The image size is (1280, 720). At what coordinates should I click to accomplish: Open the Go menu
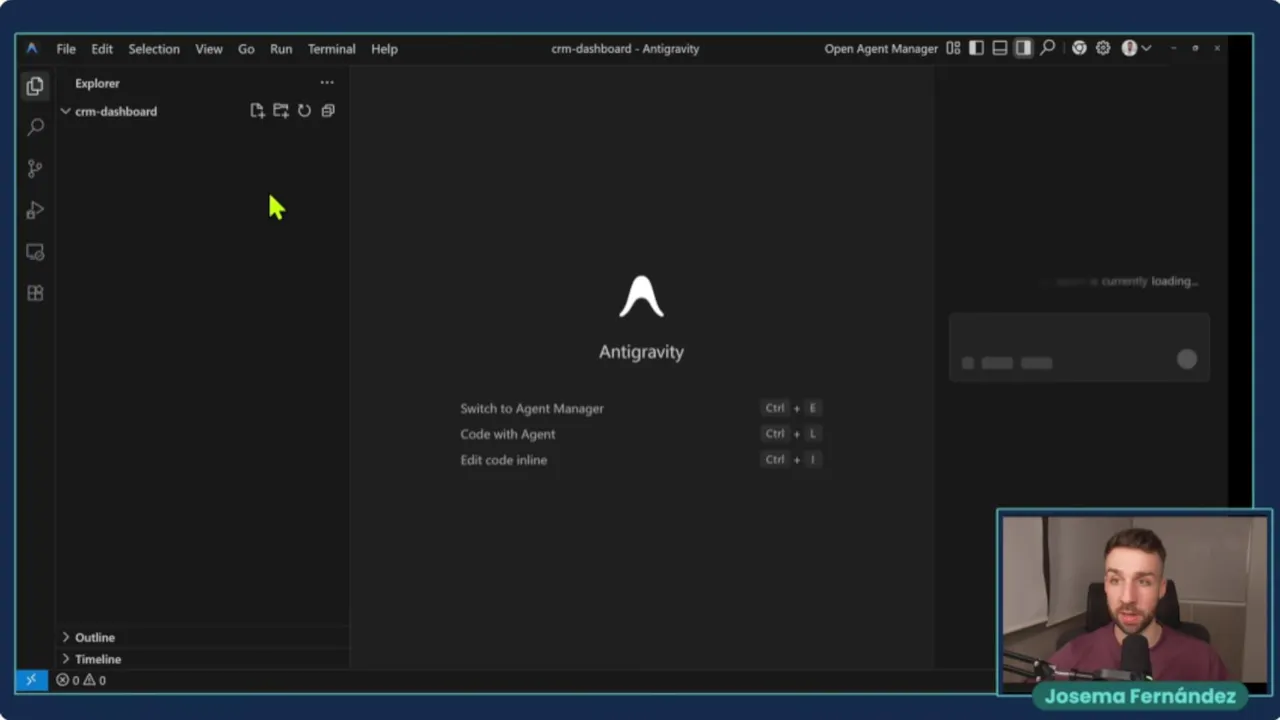point(246,48)
